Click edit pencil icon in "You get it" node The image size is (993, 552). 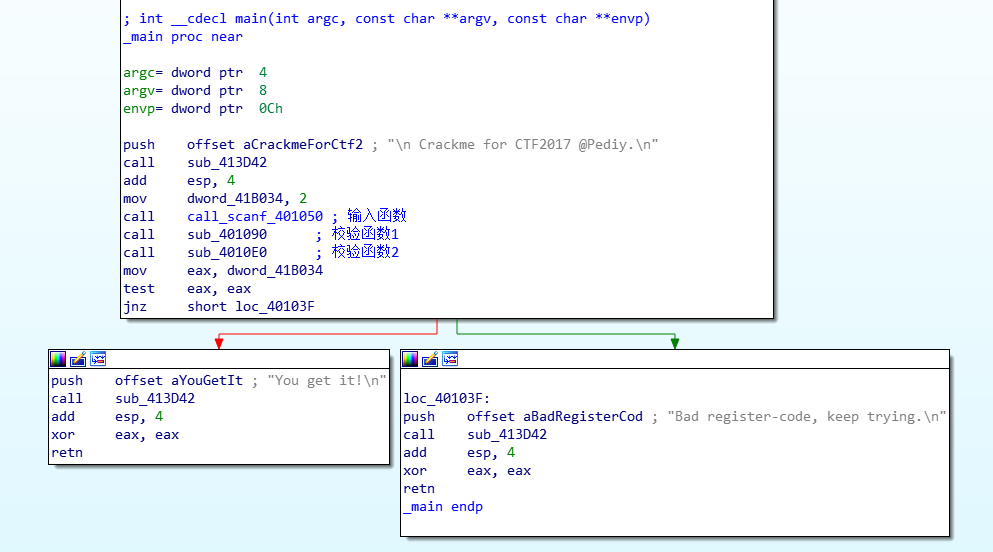pyautogui.click(x=78, y=360)
